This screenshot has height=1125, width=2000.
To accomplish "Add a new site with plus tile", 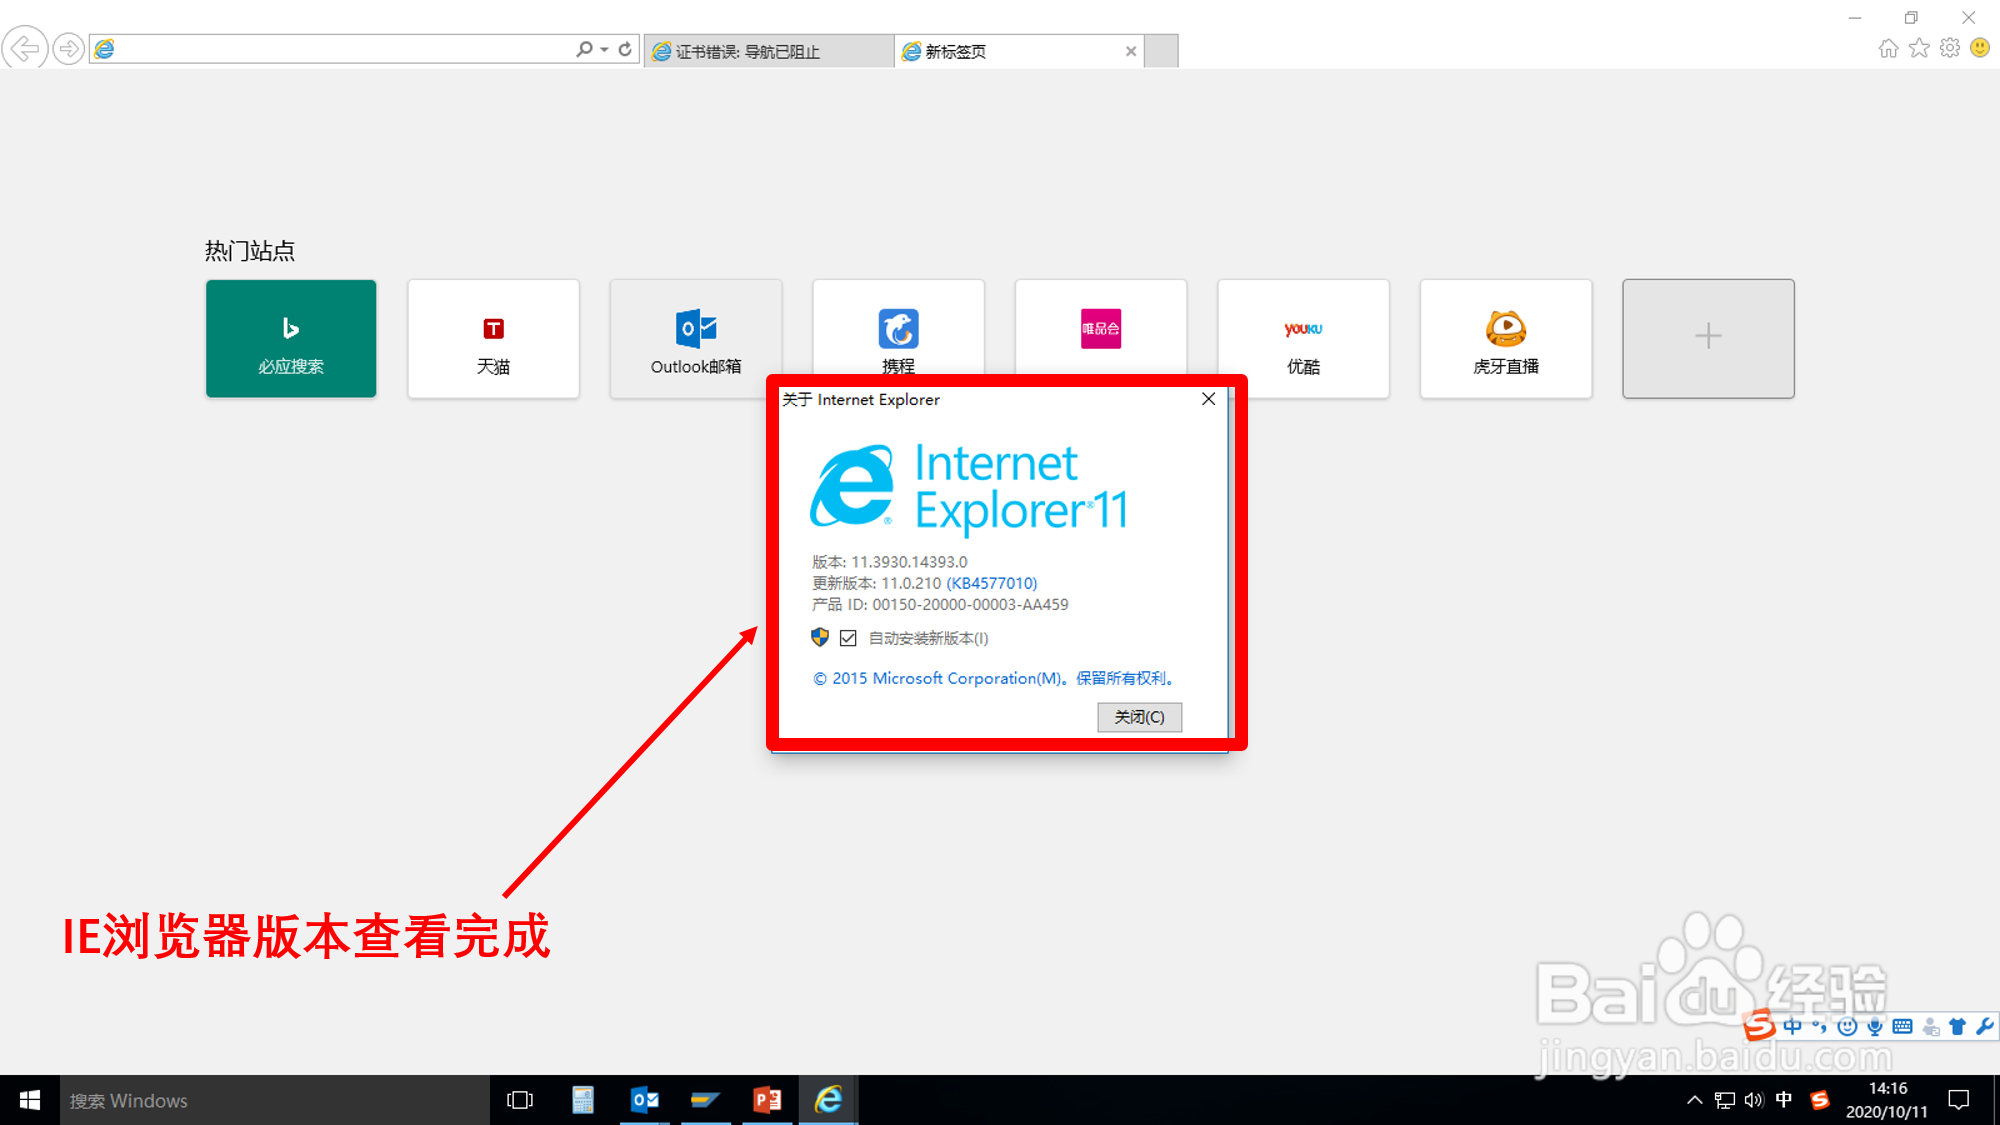I will 1708,338.
